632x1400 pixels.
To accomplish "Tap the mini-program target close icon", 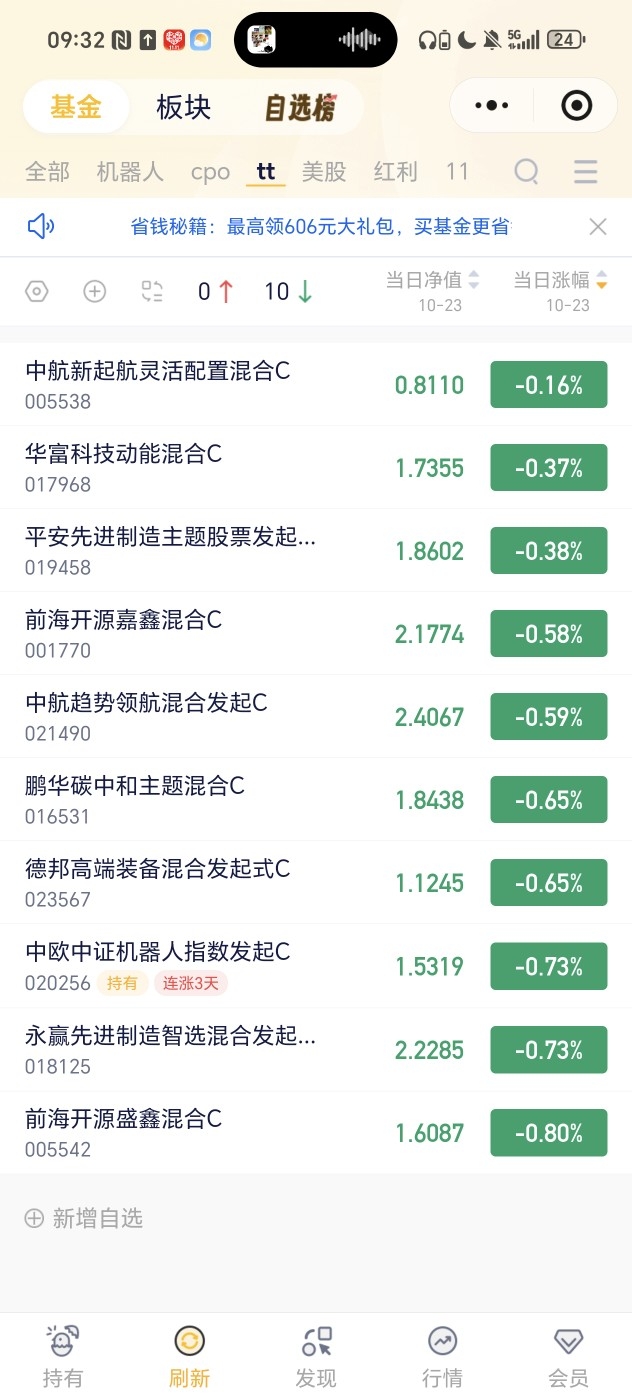I will [577, 105].
